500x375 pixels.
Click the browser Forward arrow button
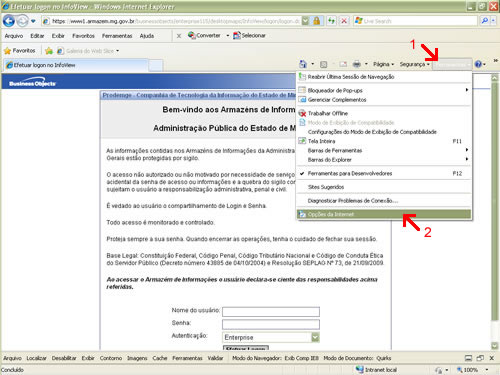(x=22, y=21)
